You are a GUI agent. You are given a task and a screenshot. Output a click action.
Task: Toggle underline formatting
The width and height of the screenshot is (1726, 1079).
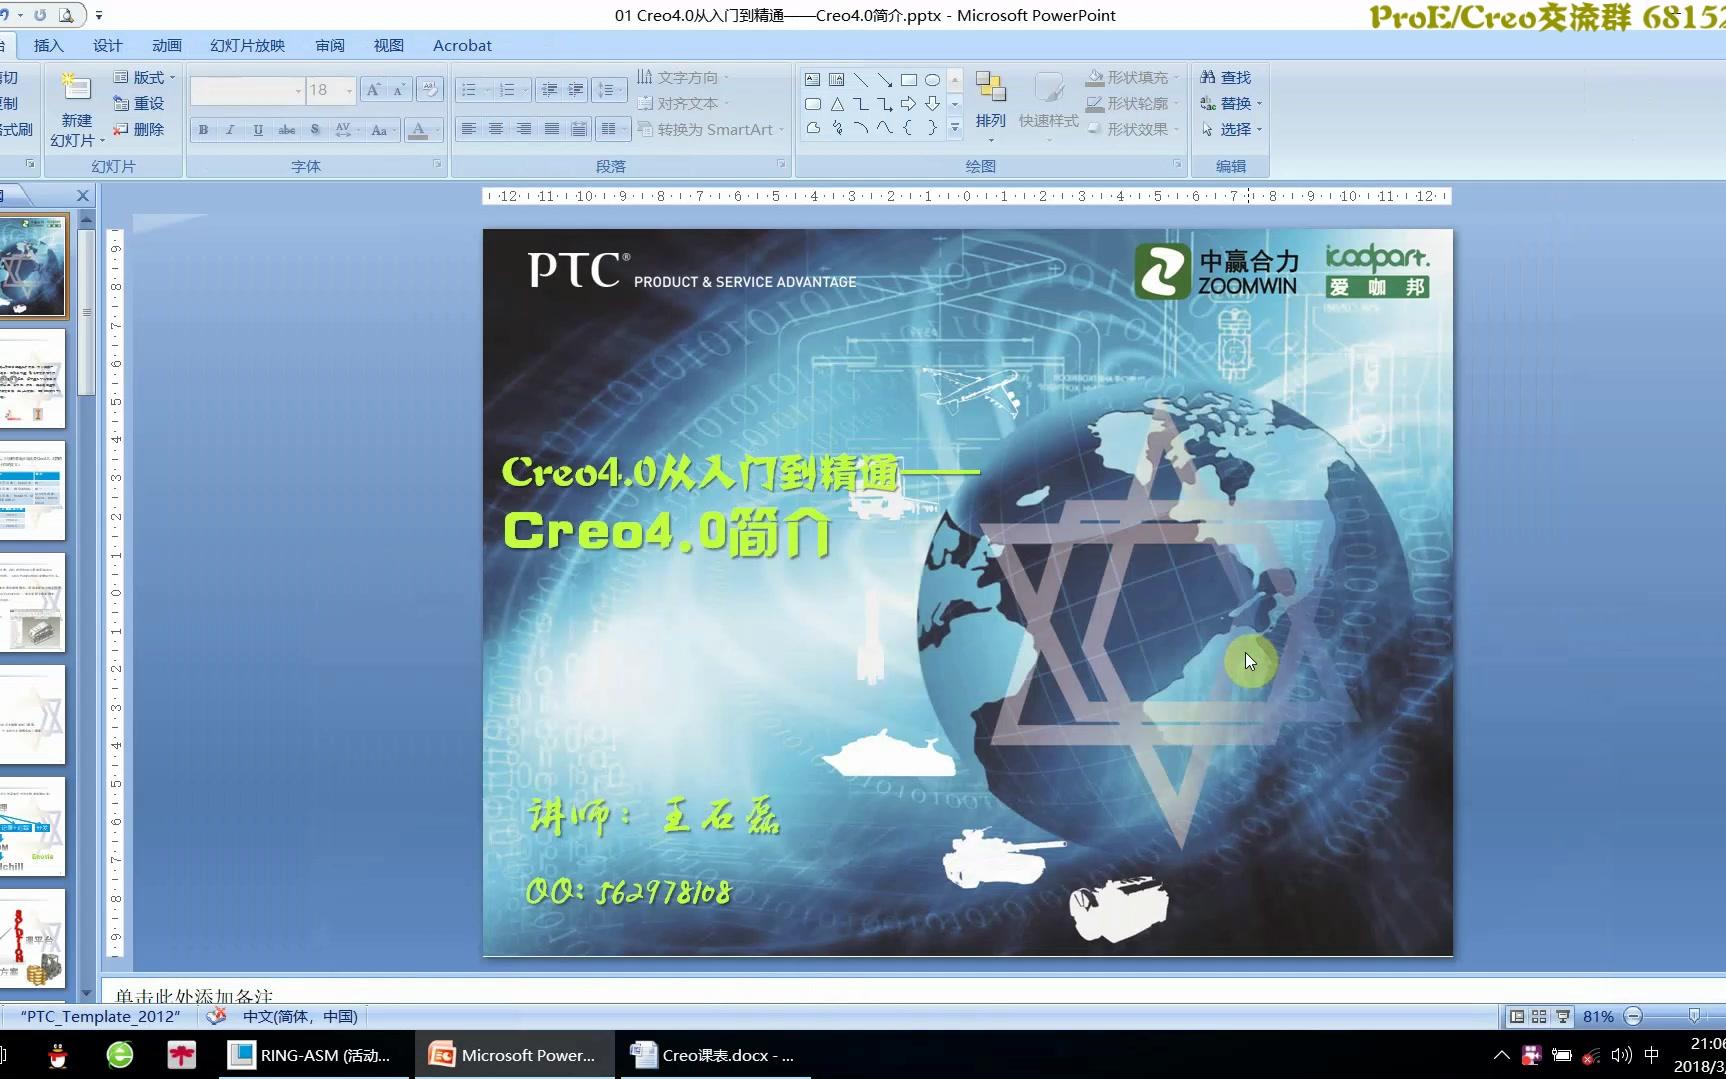pos(258,130)
